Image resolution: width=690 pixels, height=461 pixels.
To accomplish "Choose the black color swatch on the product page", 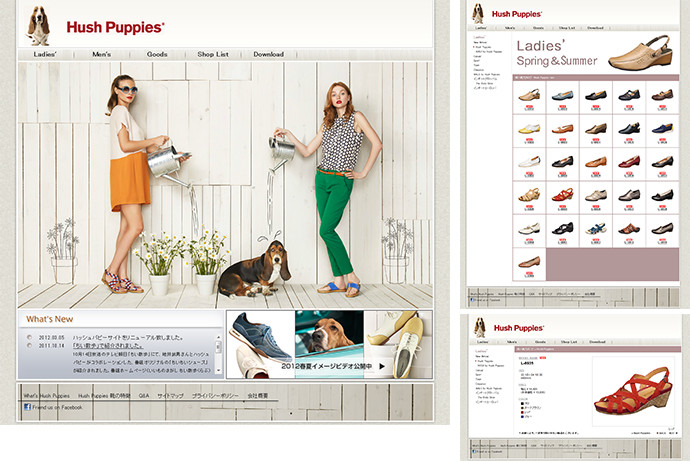I will (522, 403).
